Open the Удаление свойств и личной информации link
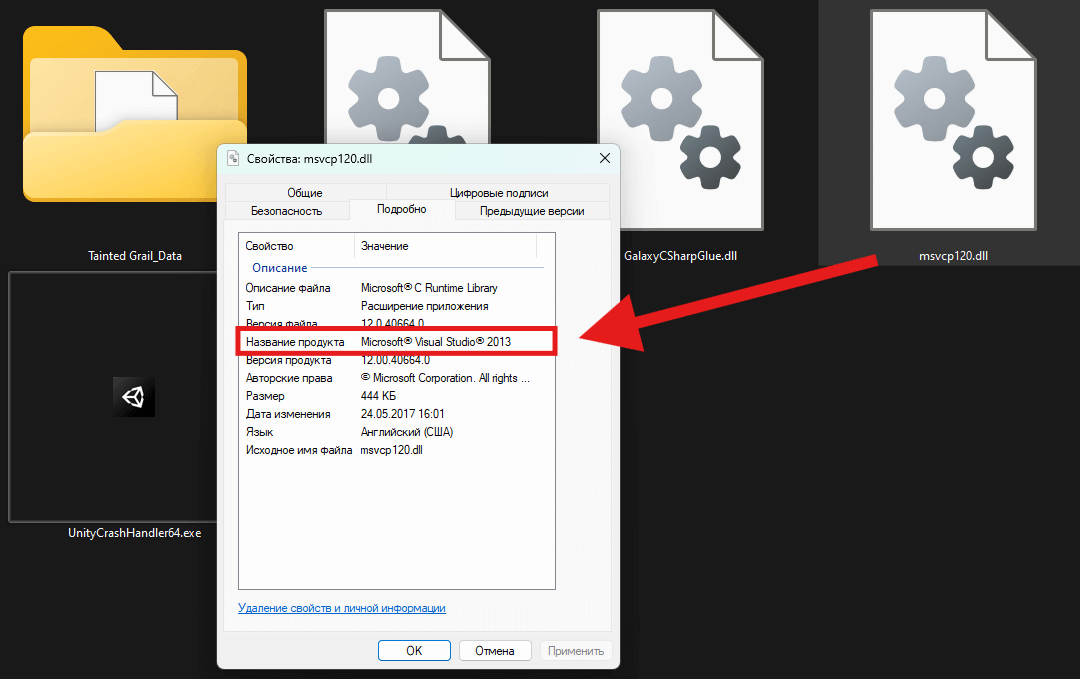Screen dimensions: 1080x679 [342, 608]
